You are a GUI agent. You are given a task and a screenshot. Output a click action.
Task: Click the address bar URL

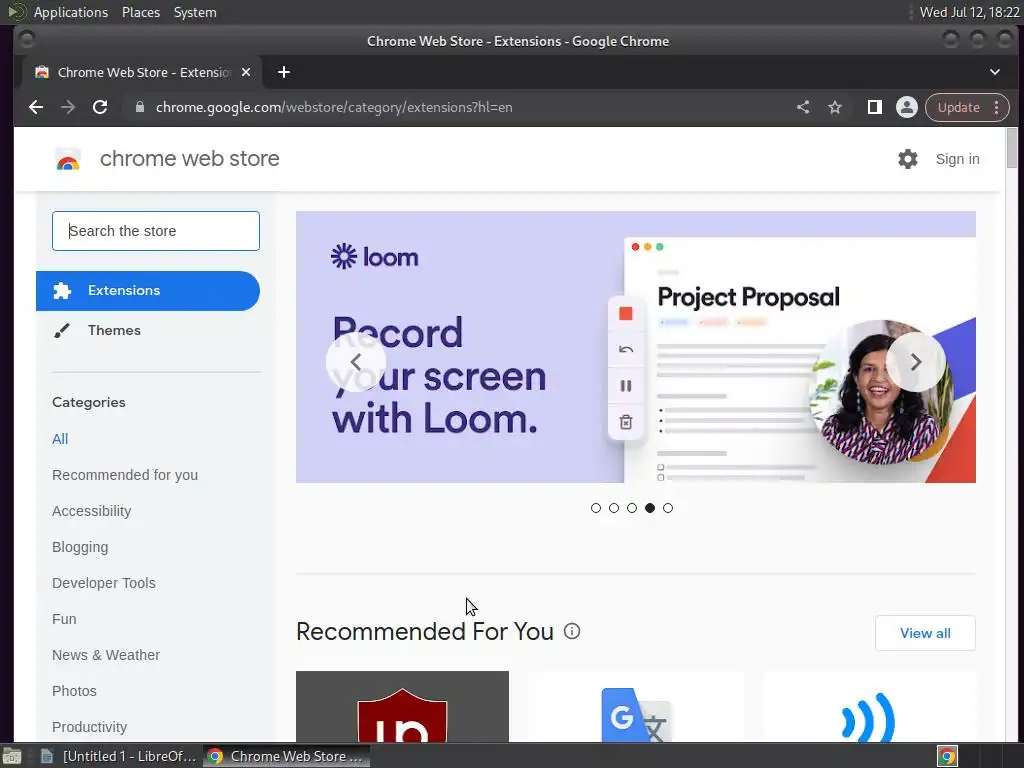334,107
